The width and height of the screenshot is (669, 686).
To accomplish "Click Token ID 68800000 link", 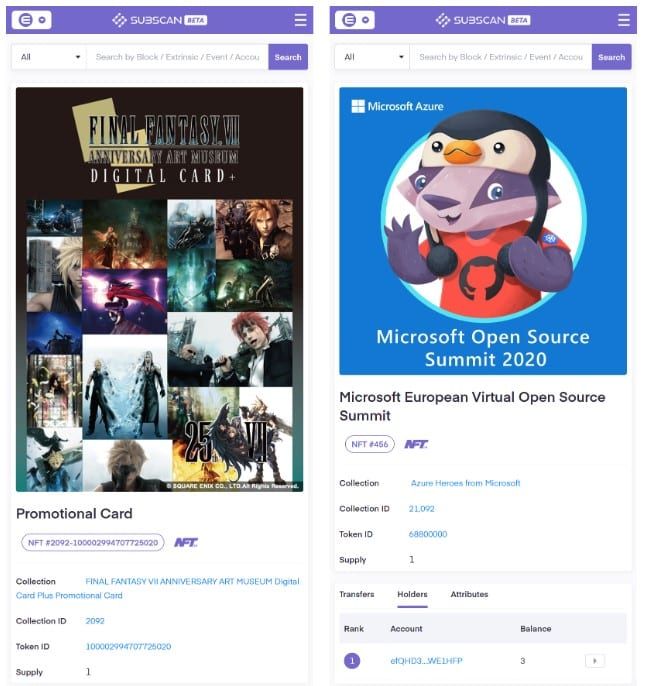I will (x=428, y=534).
